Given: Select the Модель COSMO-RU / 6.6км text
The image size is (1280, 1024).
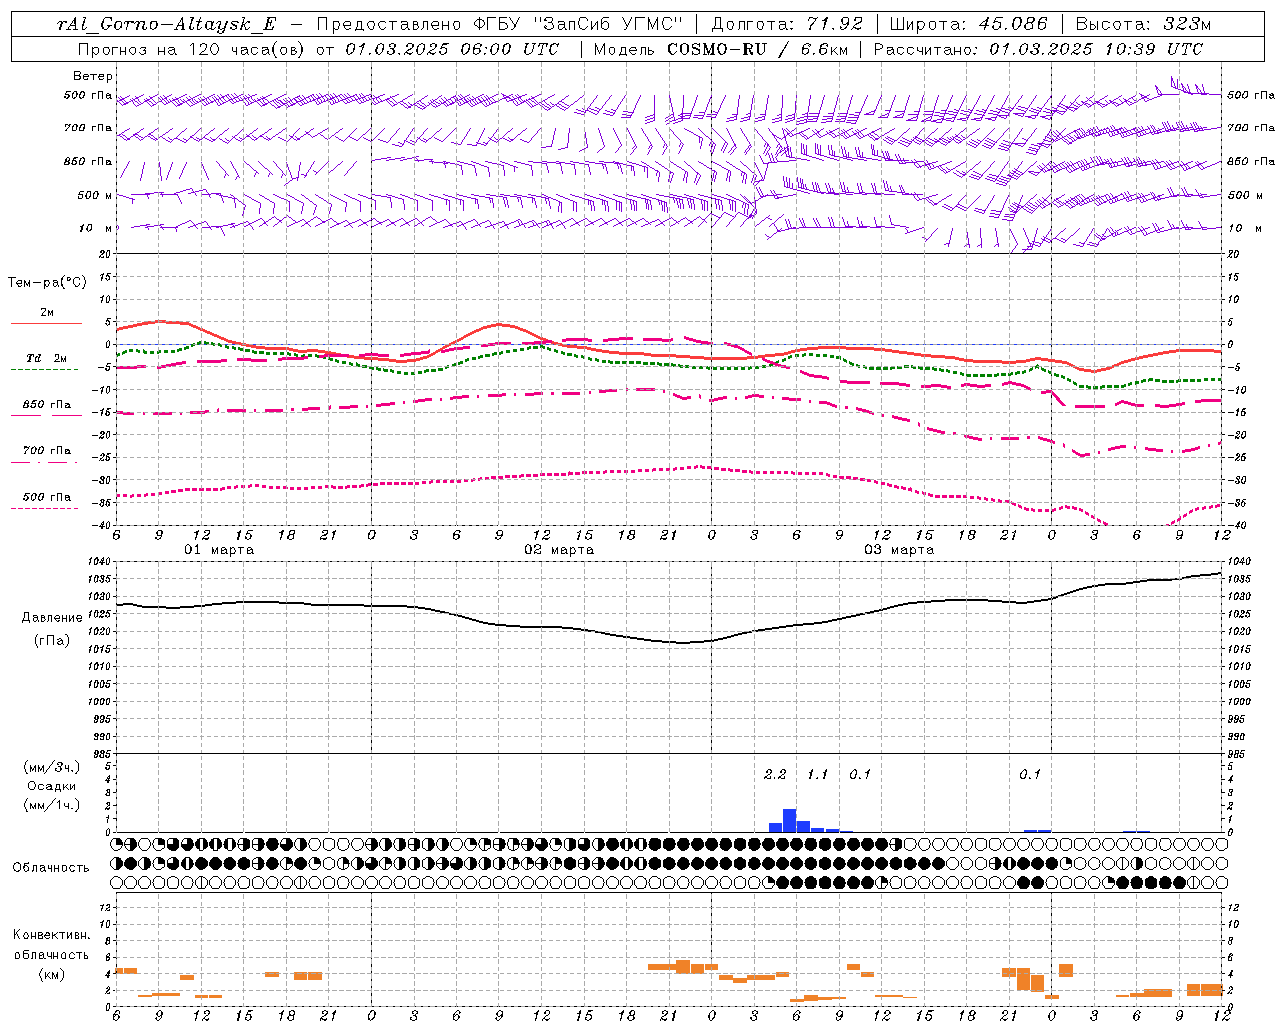Looking at the screenshot, I should click(x=721, y=49).
